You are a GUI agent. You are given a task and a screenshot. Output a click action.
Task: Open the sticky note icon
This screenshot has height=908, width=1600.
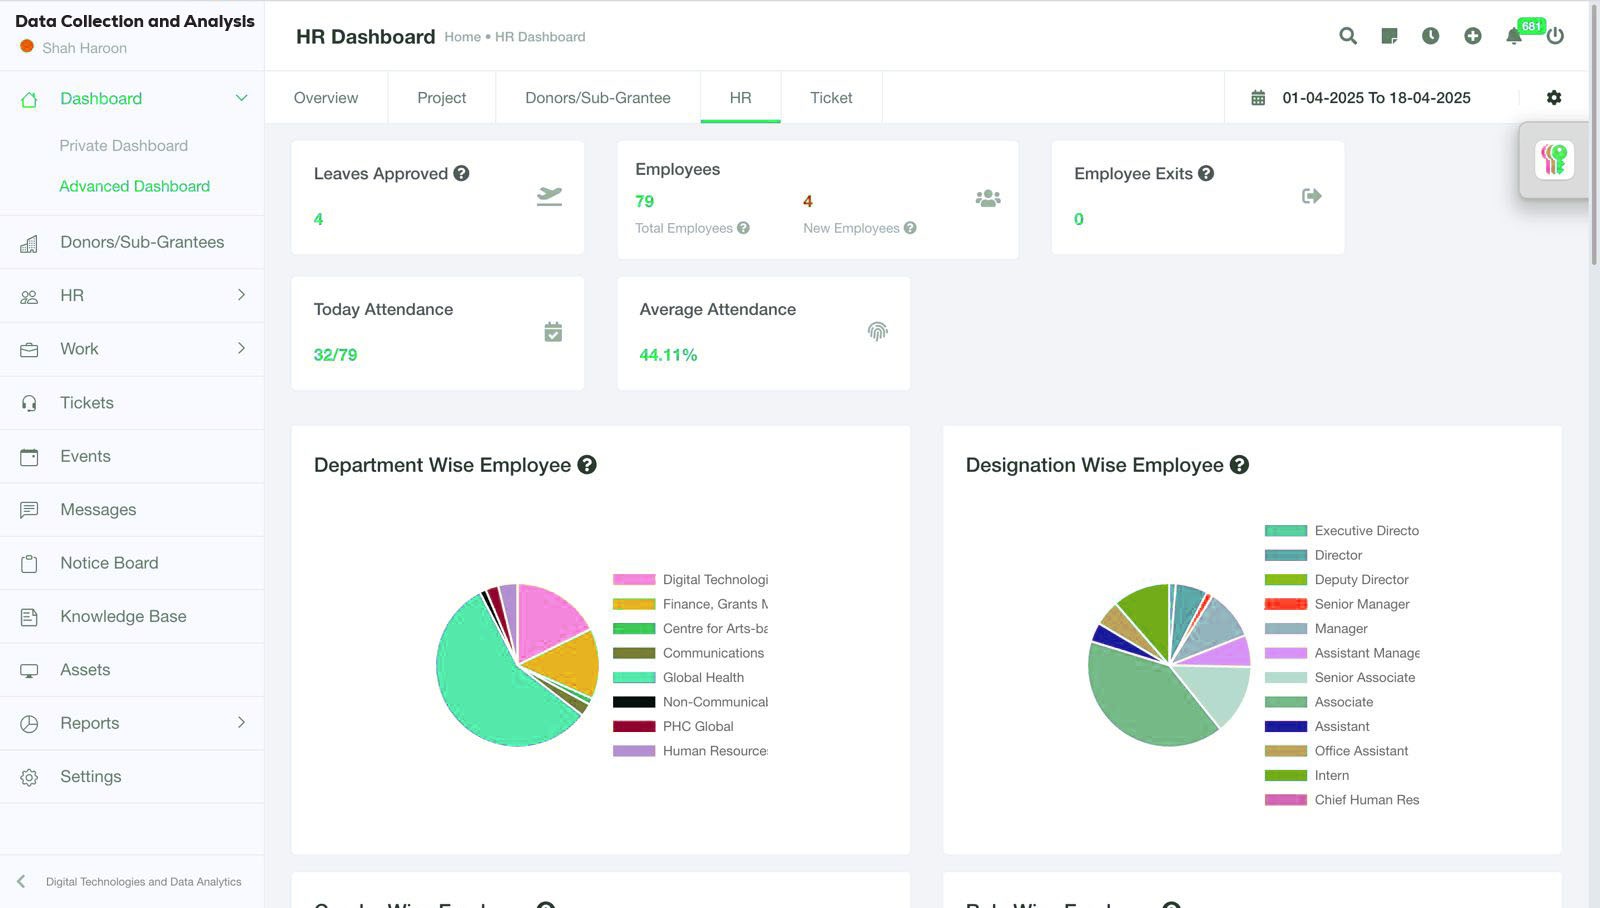point(1389,36)
